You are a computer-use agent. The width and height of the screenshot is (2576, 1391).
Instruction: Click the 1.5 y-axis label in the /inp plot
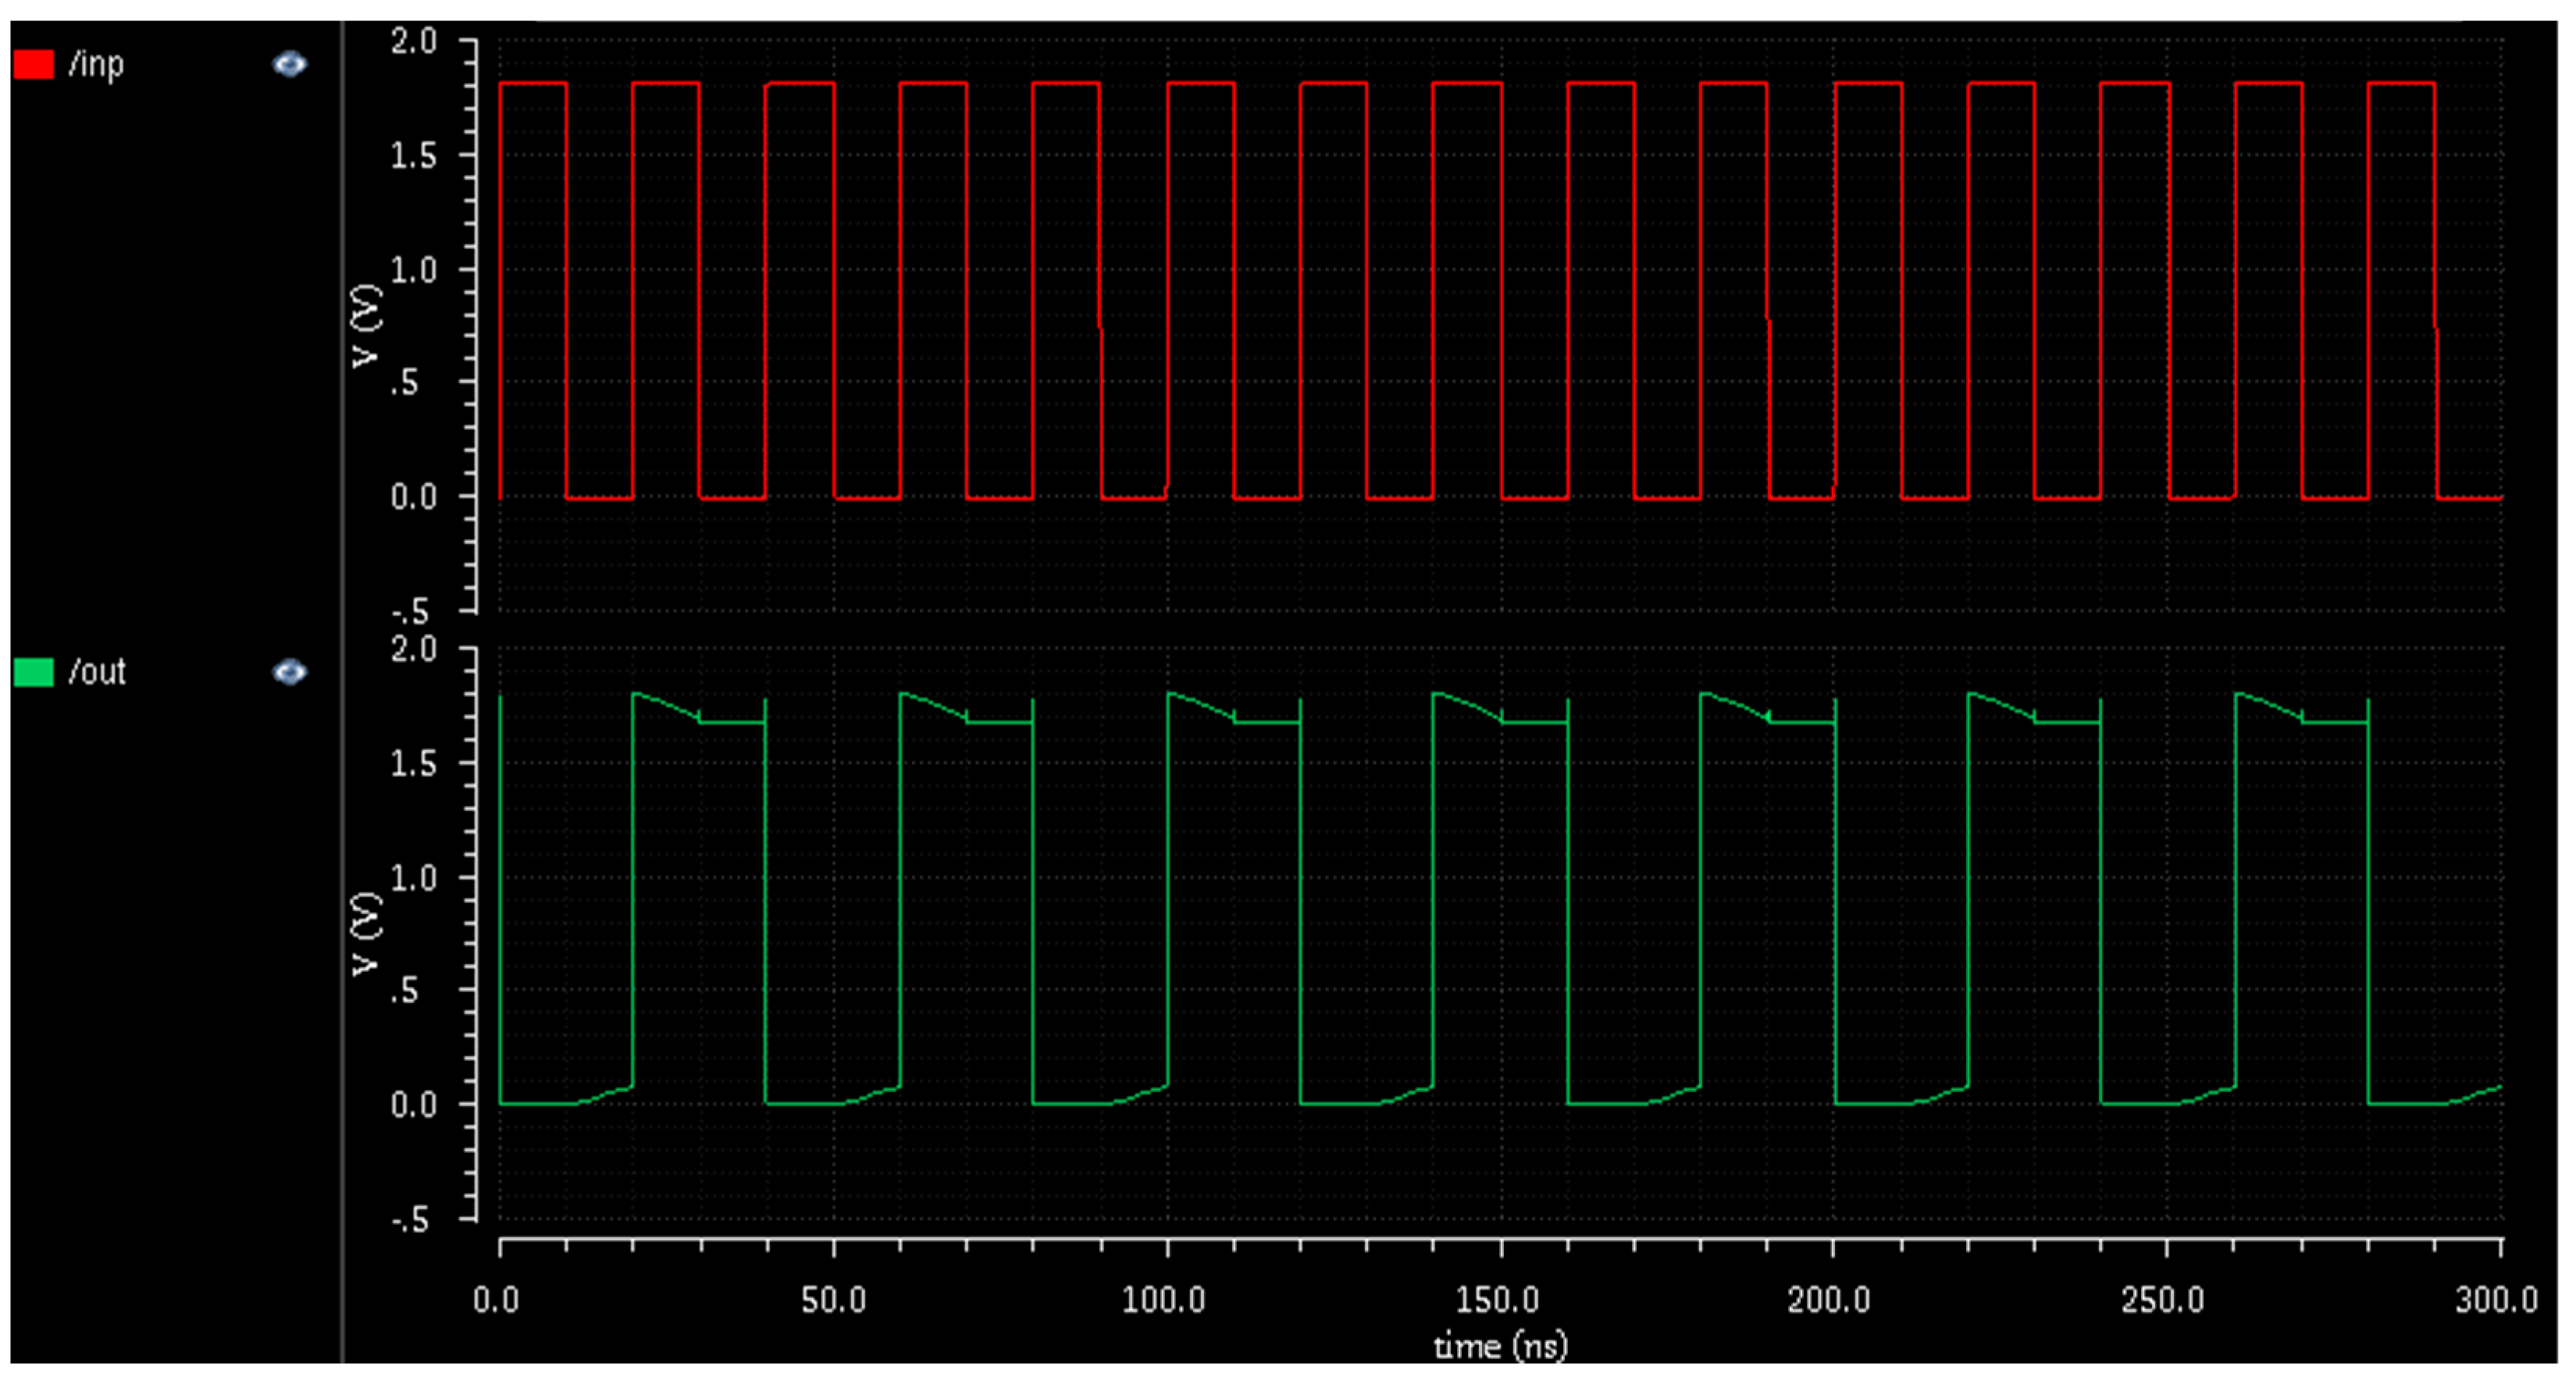[x=414, y=156]
